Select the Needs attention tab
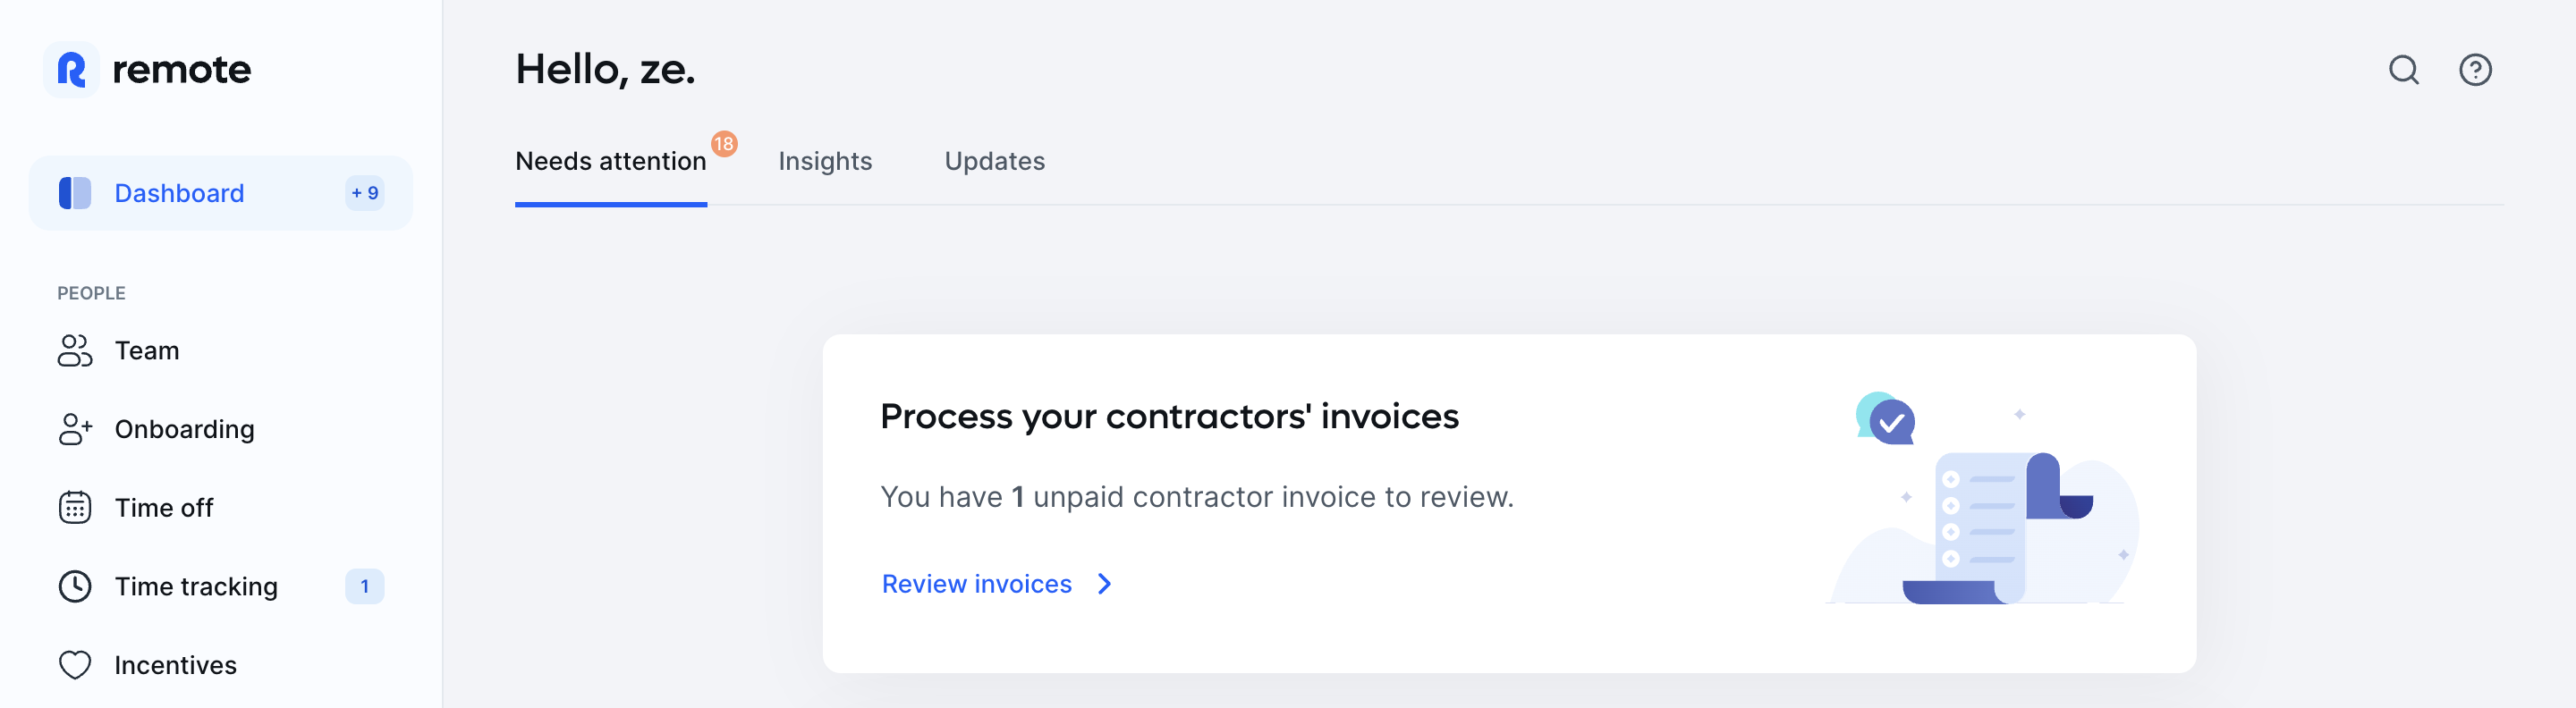Image resolution: width=2576 pixels, height=708 pixels. [611, 161]
